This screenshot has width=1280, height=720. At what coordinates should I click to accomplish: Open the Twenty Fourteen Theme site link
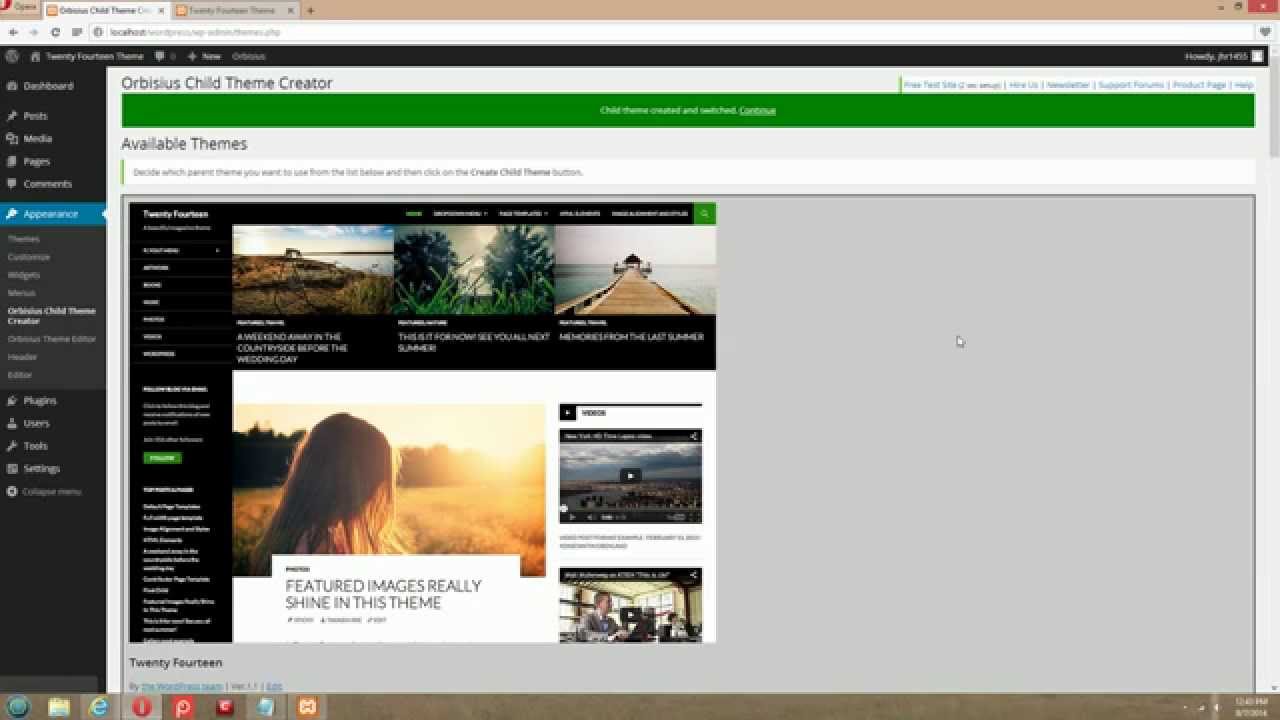[x=87, y=56]
